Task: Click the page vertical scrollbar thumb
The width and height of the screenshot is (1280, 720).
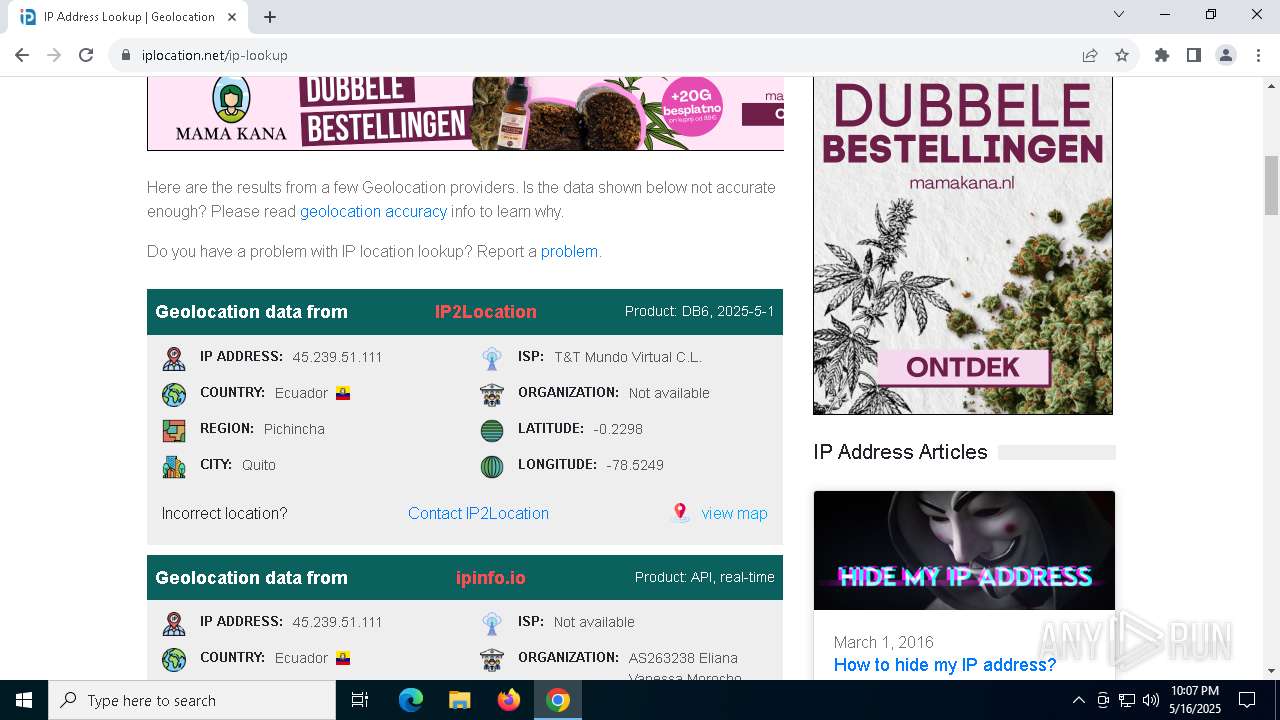Action: 1271,186
